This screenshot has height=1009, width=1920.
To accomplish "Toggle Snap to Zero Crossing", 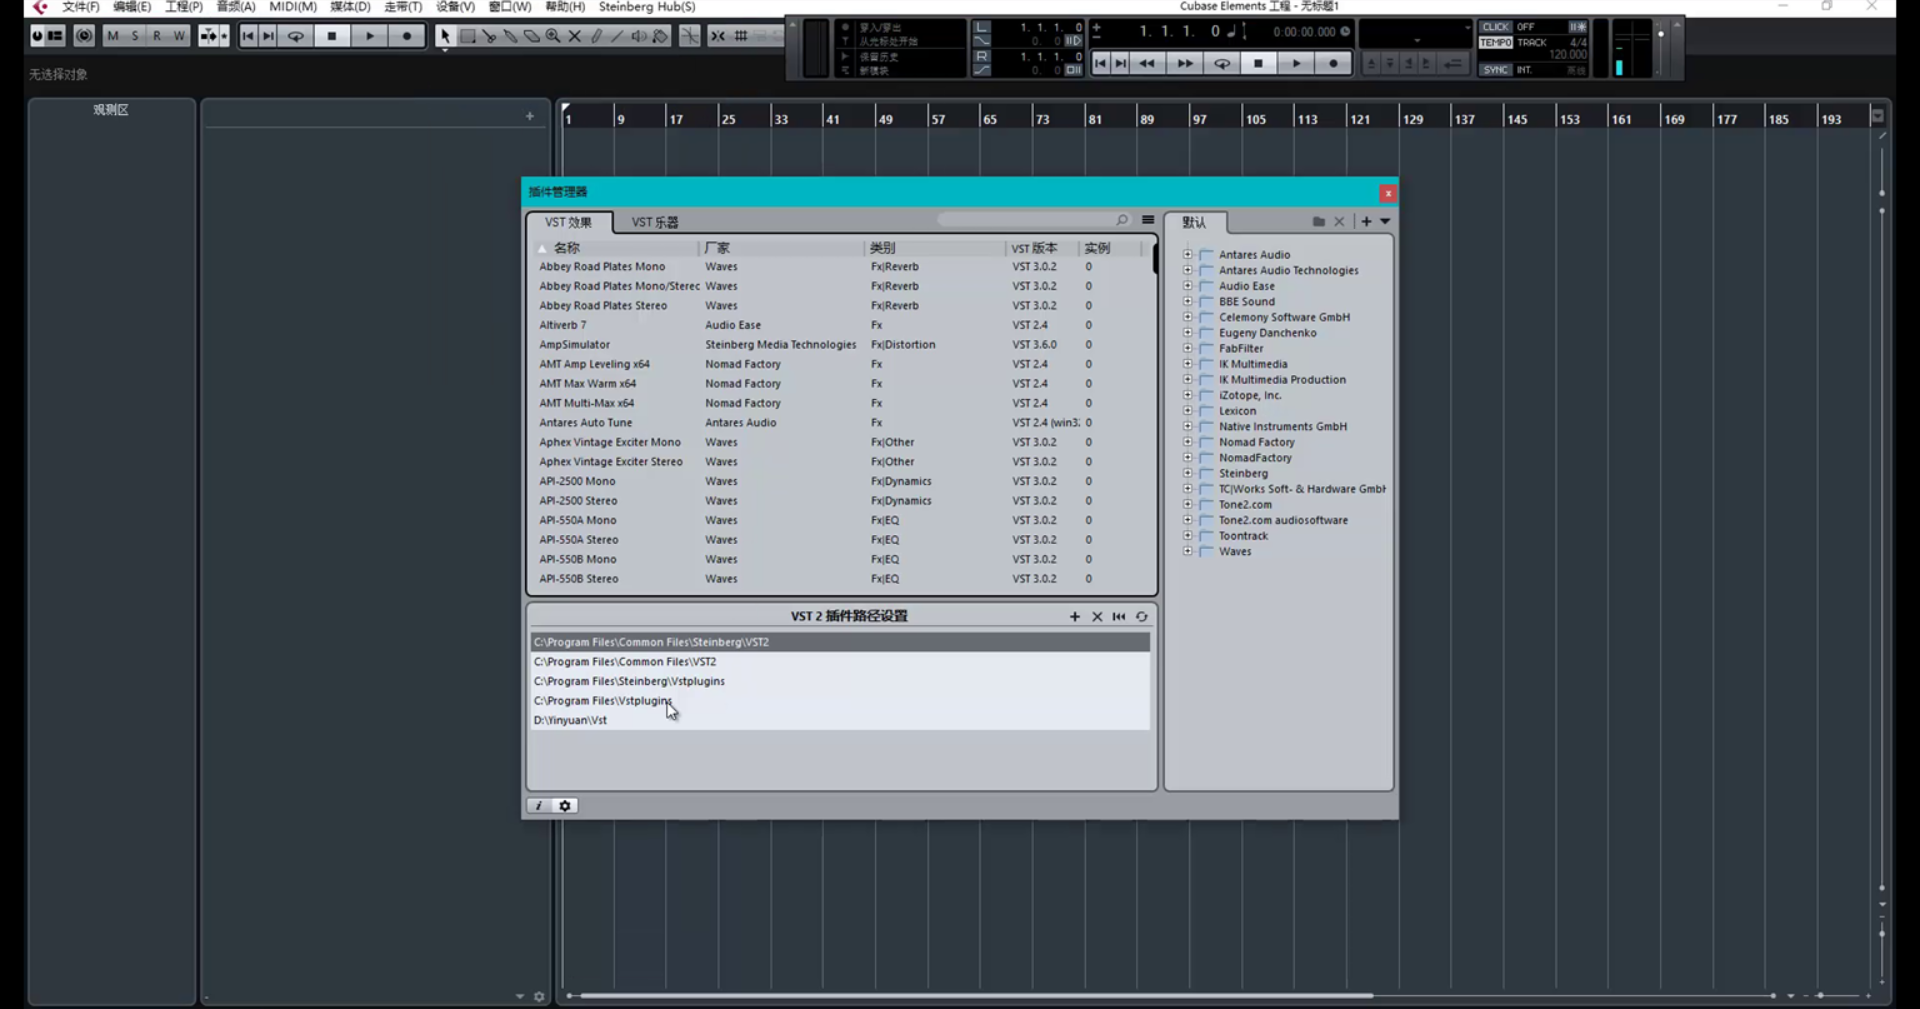I will [690, 36].
